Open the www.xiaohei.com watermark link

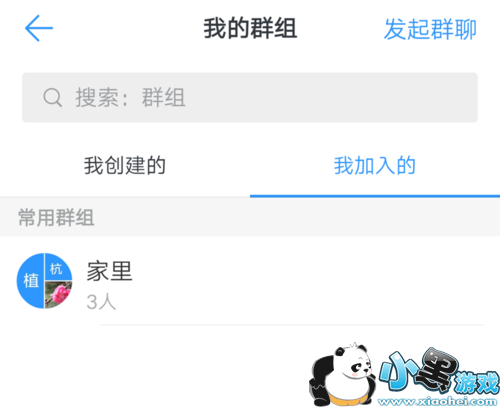[x=438, y=401]
